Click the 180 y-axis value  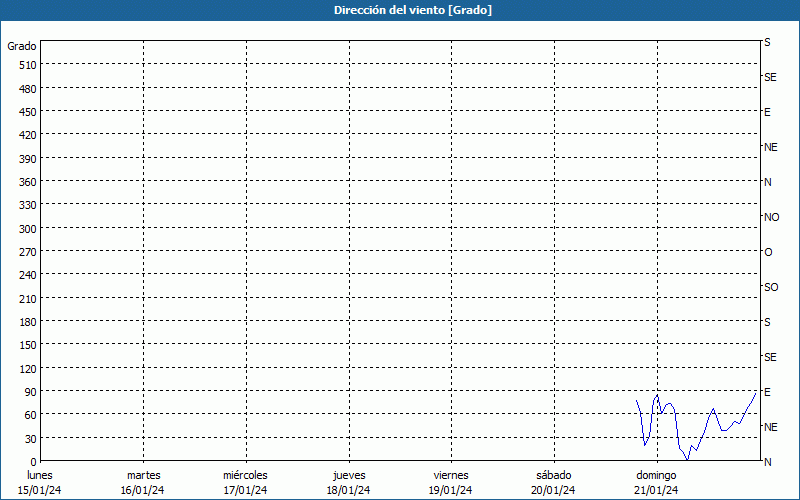pyautogui.click(x=28, y=322)
